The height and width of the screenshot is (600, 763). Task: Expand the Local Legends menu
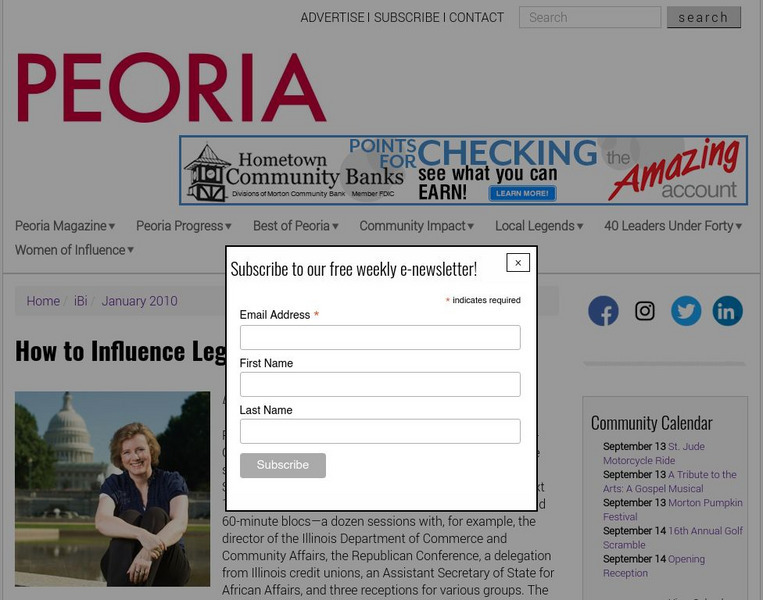[539, 226]
